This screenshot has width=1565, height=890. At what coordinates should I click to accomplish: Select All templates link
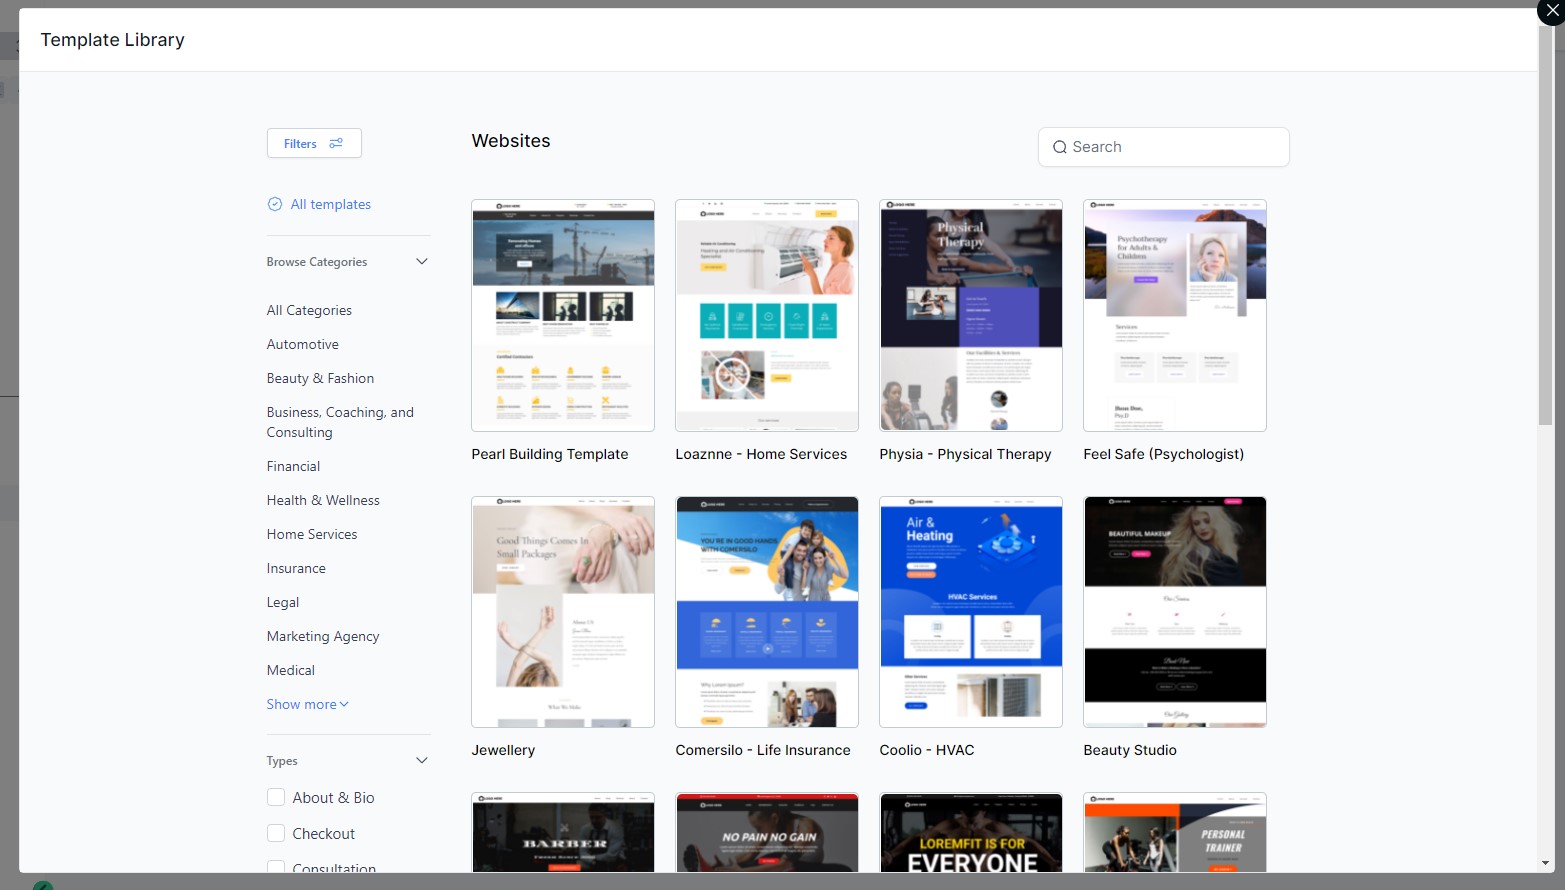[330, 204]
